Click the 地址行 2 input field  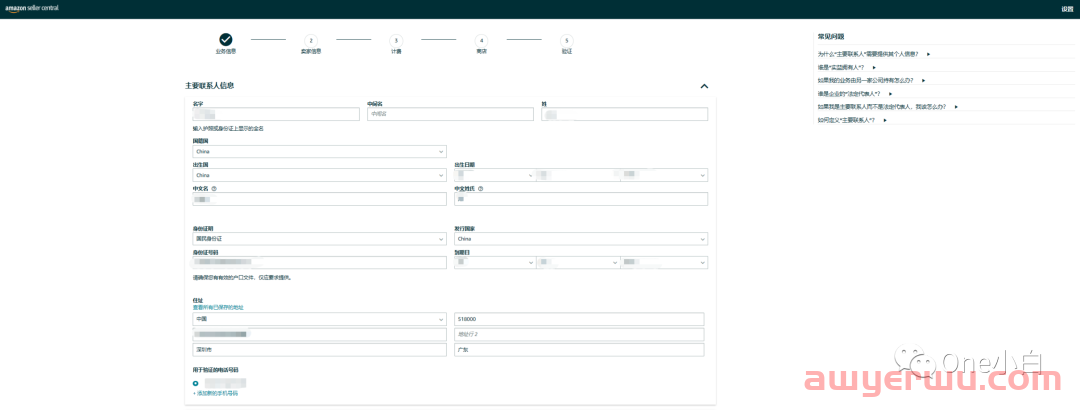click(579, 334)
